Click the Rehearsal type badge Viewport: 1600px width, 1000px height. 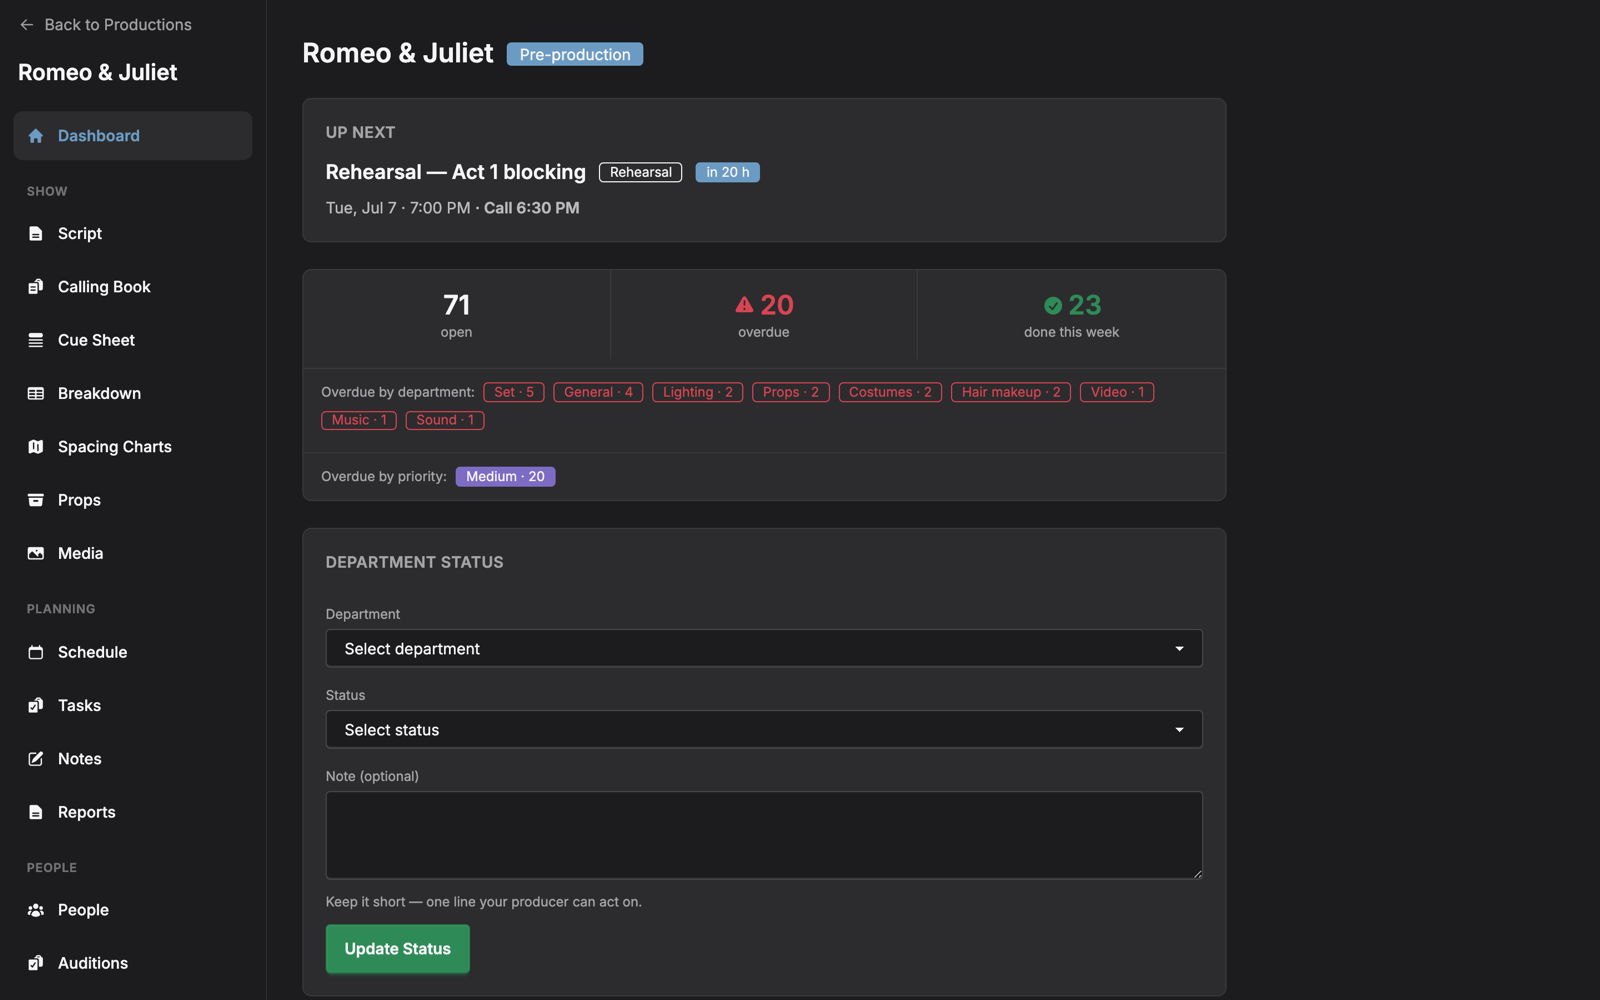point(641,172)
